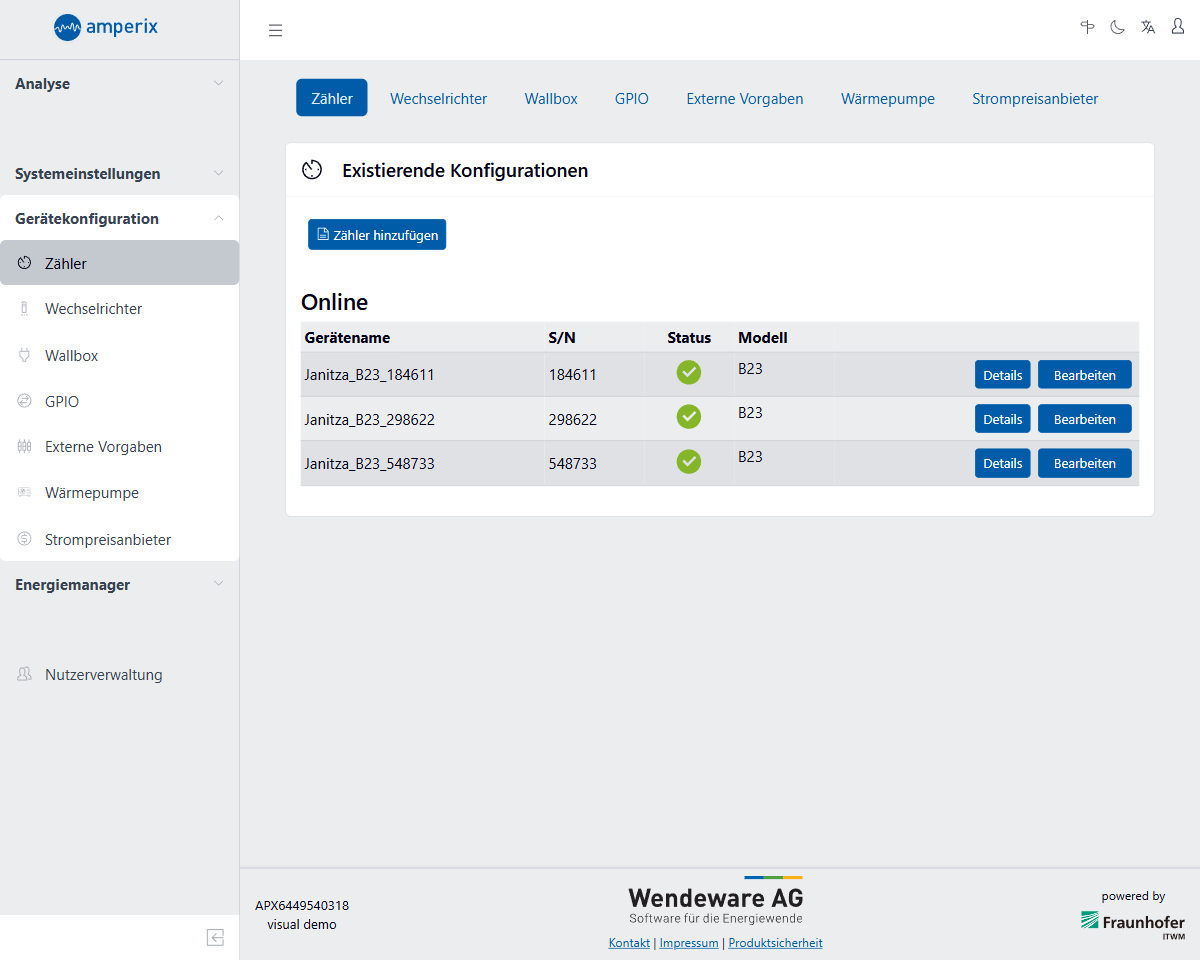This screenshot has height=960, width=1200.
Task: Open Nutzerverwaltung in the sidebar
Action: (103, 675)
